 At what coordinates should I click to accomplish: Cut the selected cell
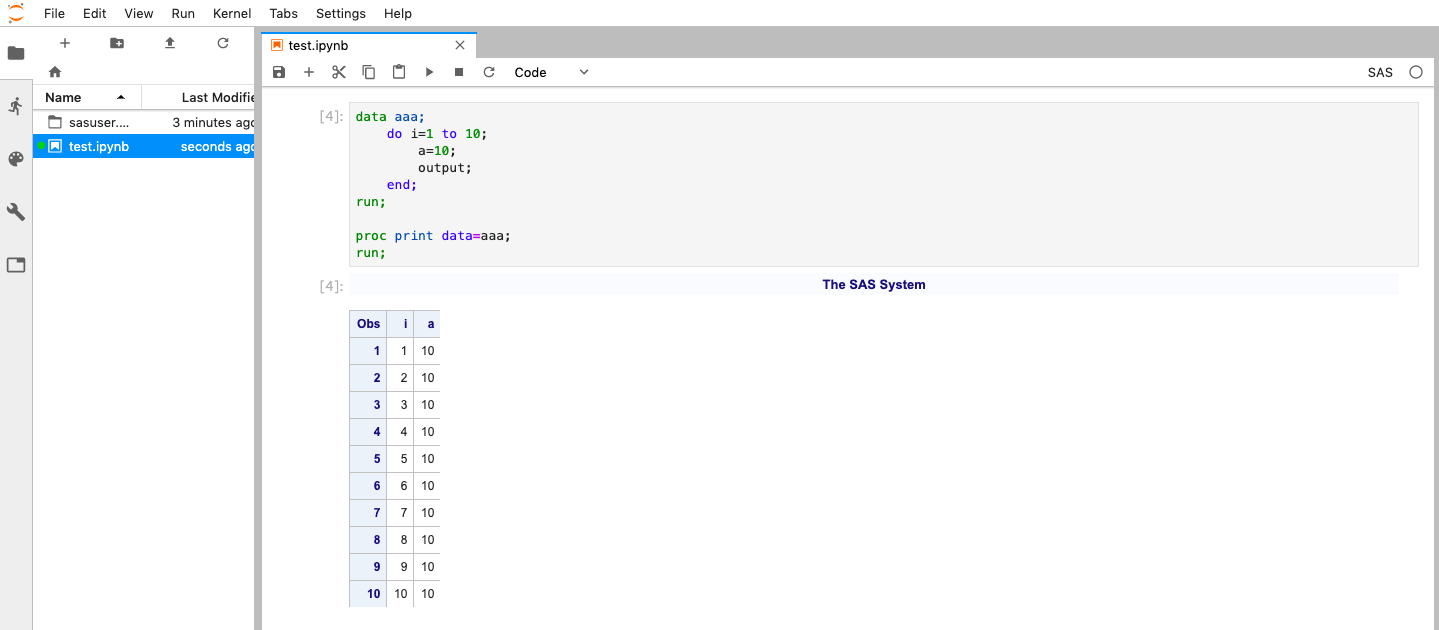coord(339,72)
